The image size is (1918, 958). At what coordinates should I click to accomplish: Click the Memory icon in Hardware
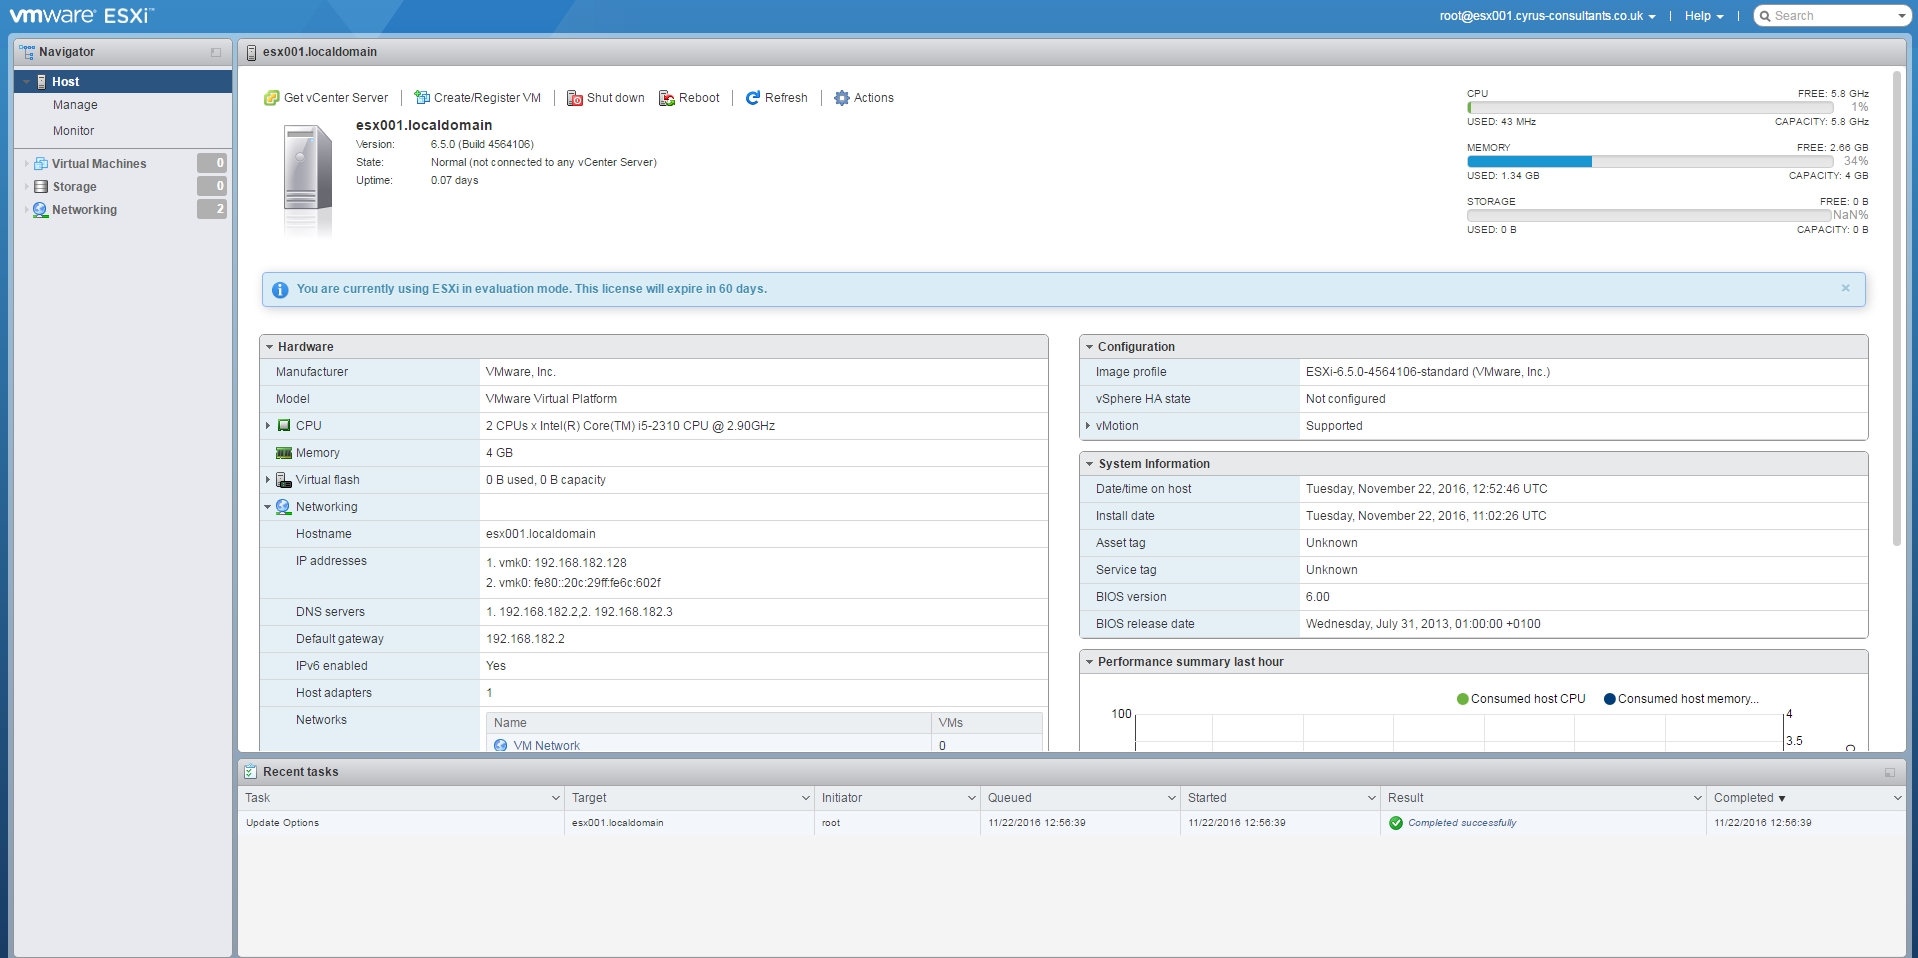[284, 453]
